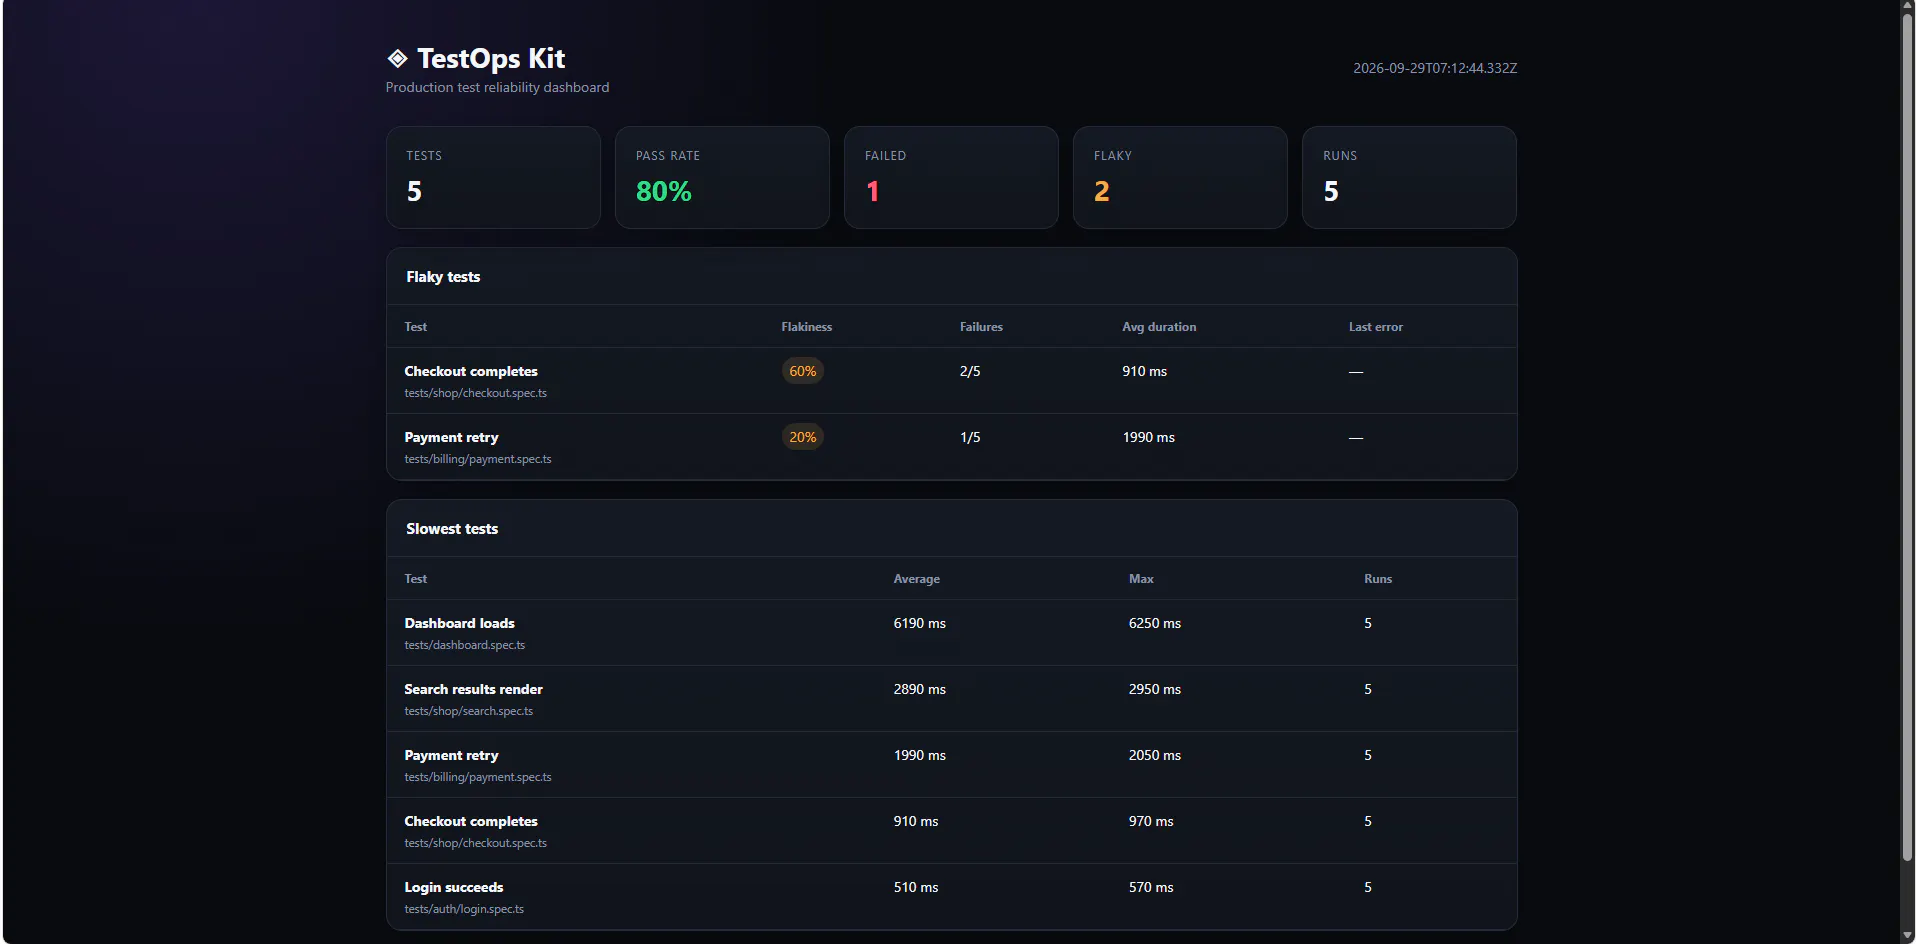Viewport: 1917px width, 944px height.
Task: Click the RUNS summary card
Action: point(1409,178)
